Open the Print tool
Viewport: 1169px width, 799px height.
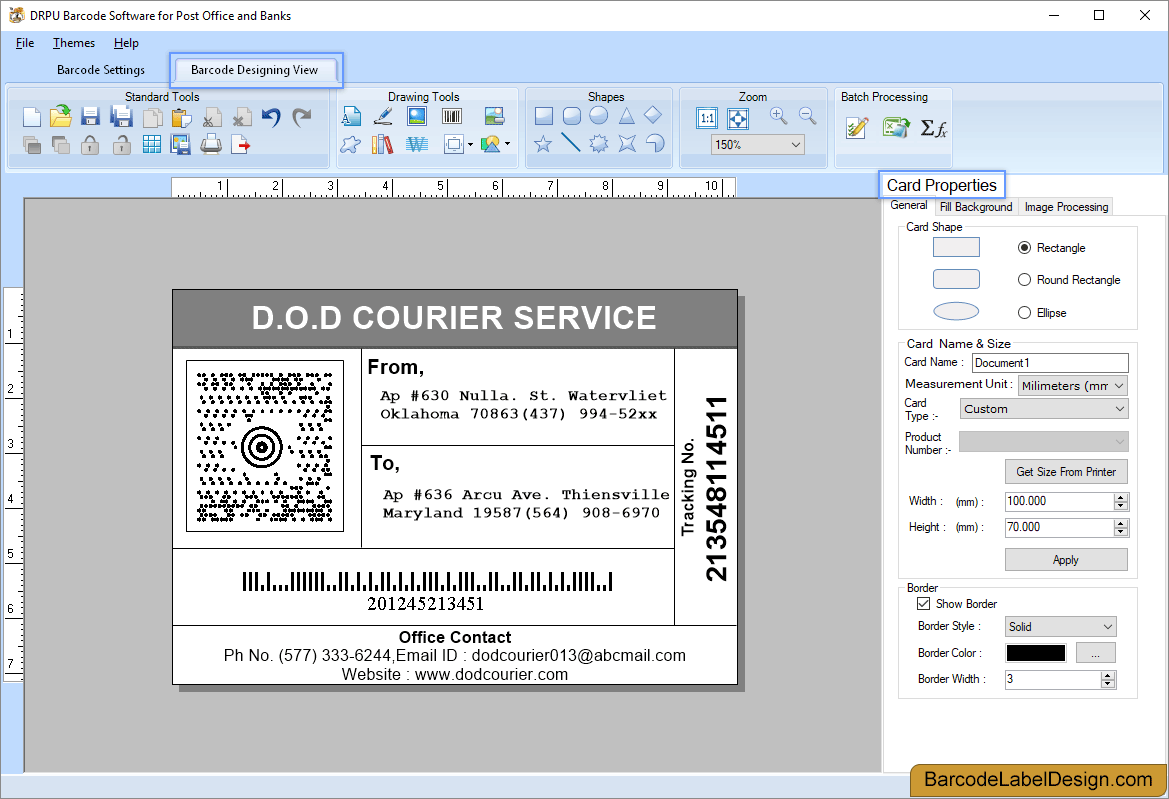click(211, 144)
